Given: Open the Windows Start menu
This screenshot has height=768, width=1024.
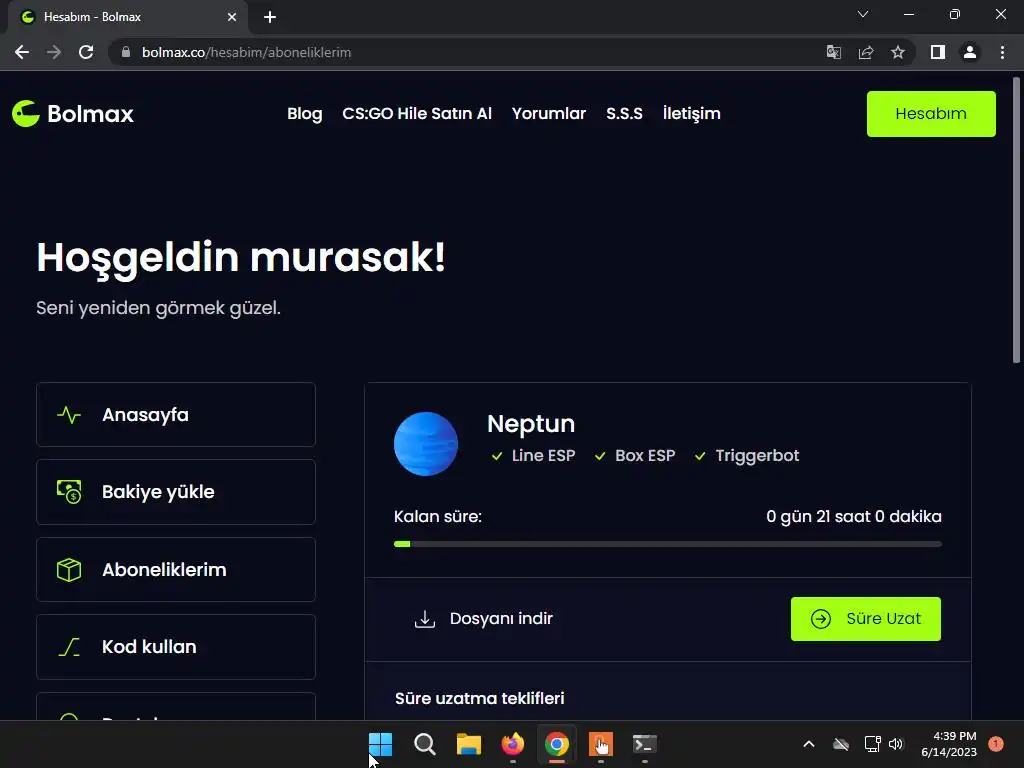Looking at the screenshot, I should pyautogui.click(x=380, y=744).
